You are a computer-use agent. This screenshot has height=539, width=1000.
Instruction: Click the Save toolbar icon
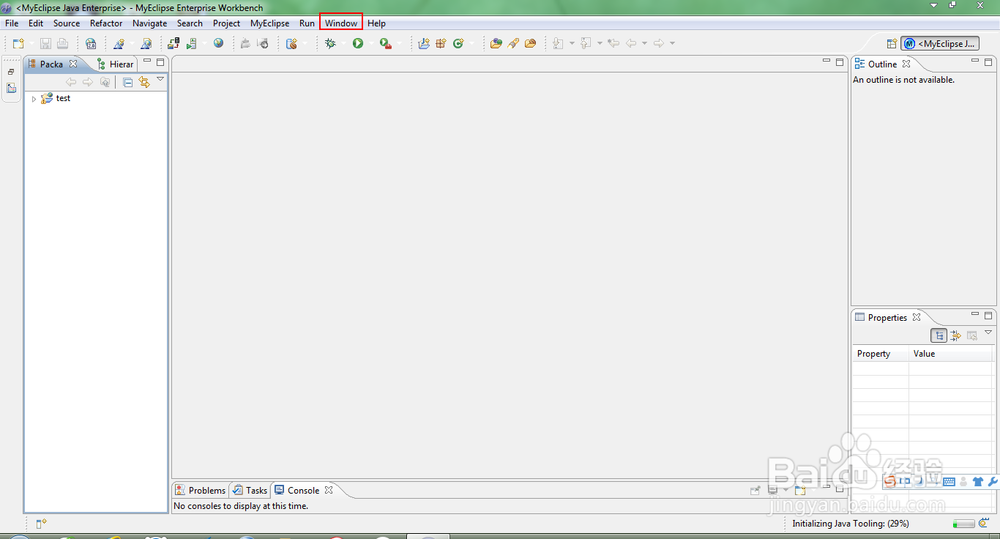tap(45, 43)
